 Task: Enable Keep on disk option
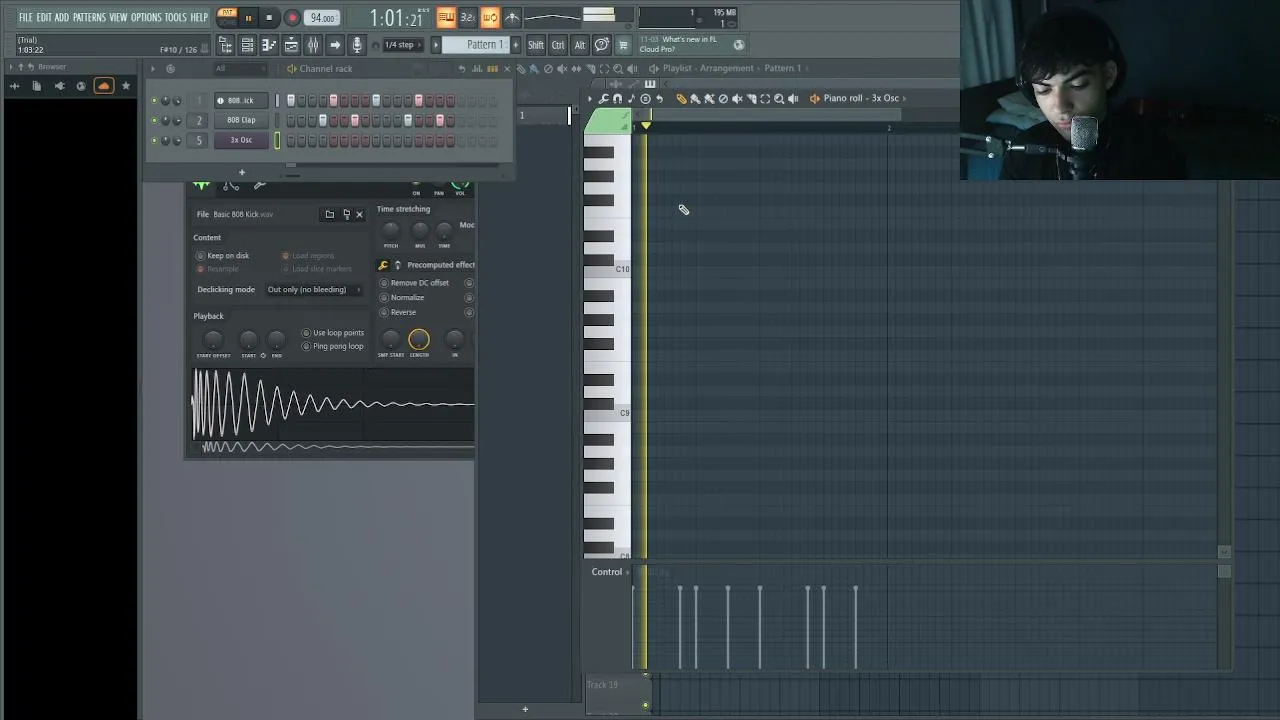[224, 256]
